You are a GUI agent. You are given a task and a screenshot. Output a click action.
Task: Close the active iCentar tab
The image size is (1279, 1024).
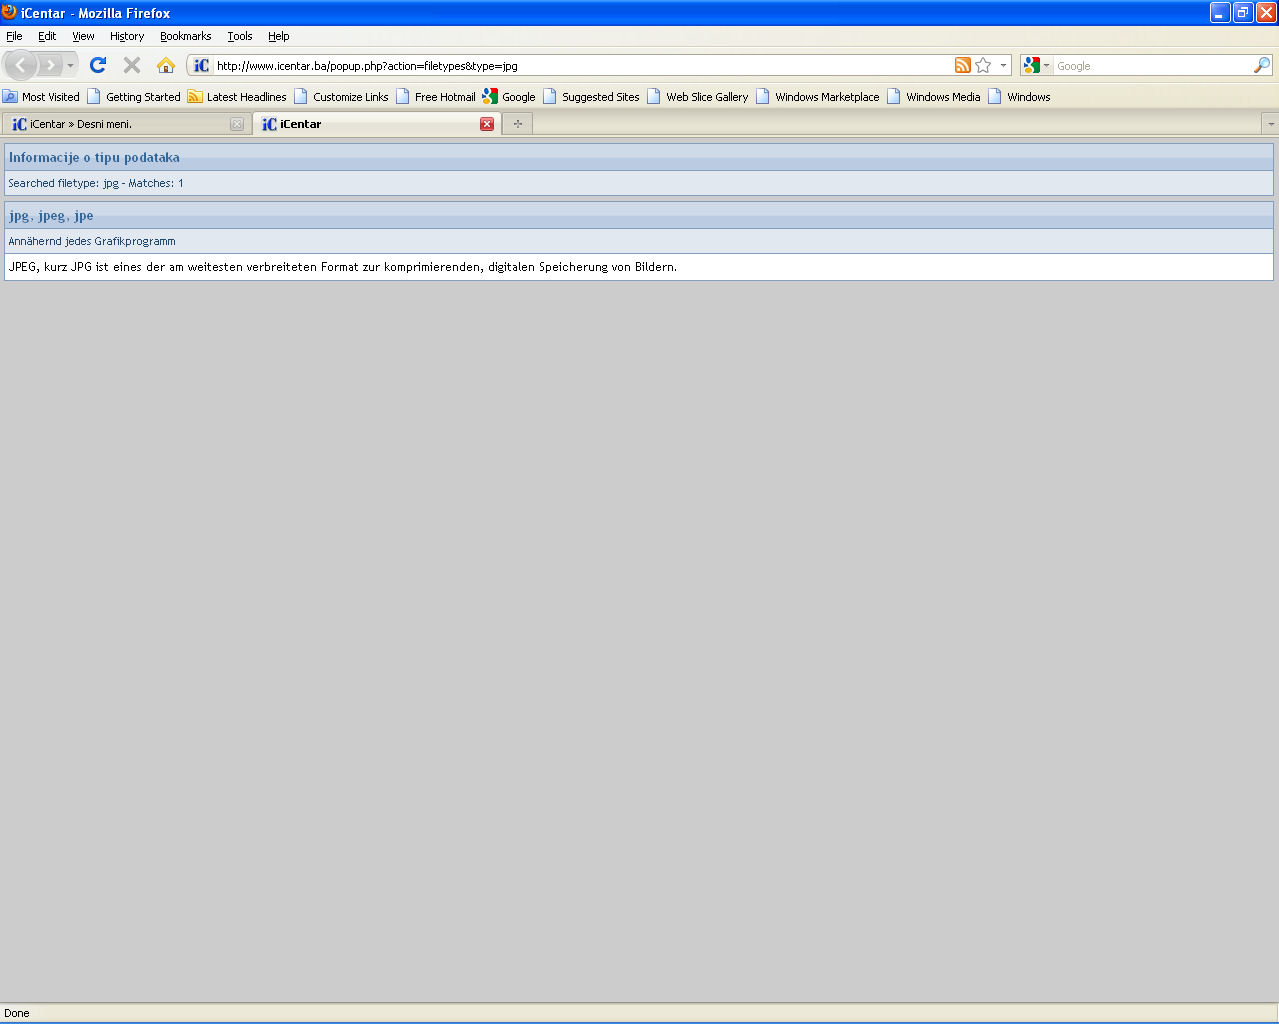coord(487,124)
